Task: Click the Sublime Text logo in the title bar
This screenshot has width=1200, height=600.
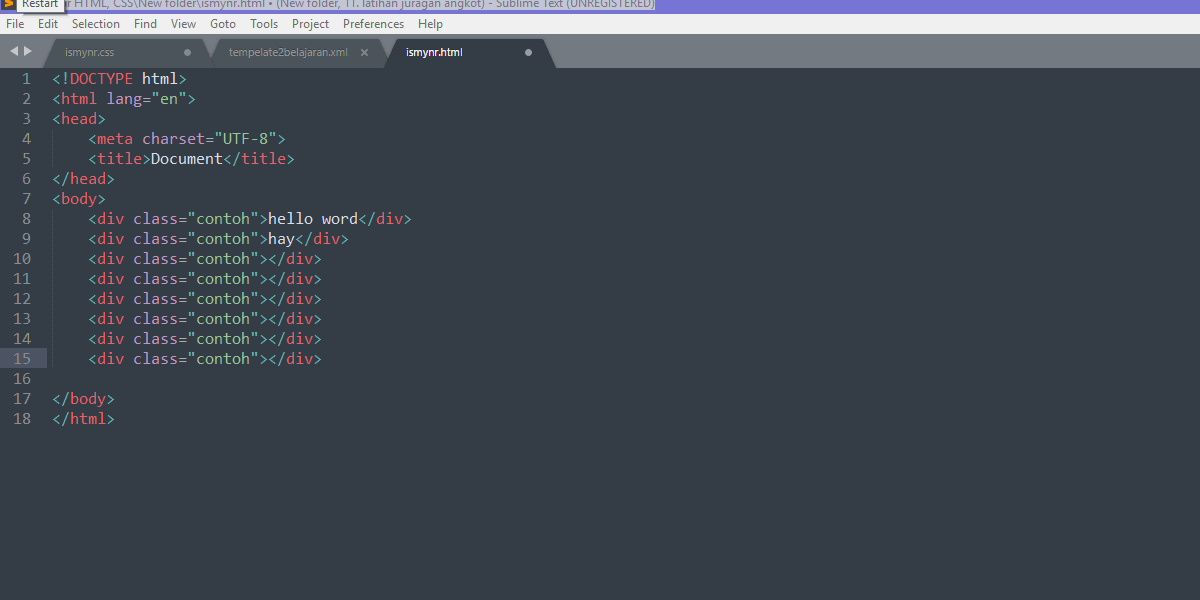Action: point(10,5)
